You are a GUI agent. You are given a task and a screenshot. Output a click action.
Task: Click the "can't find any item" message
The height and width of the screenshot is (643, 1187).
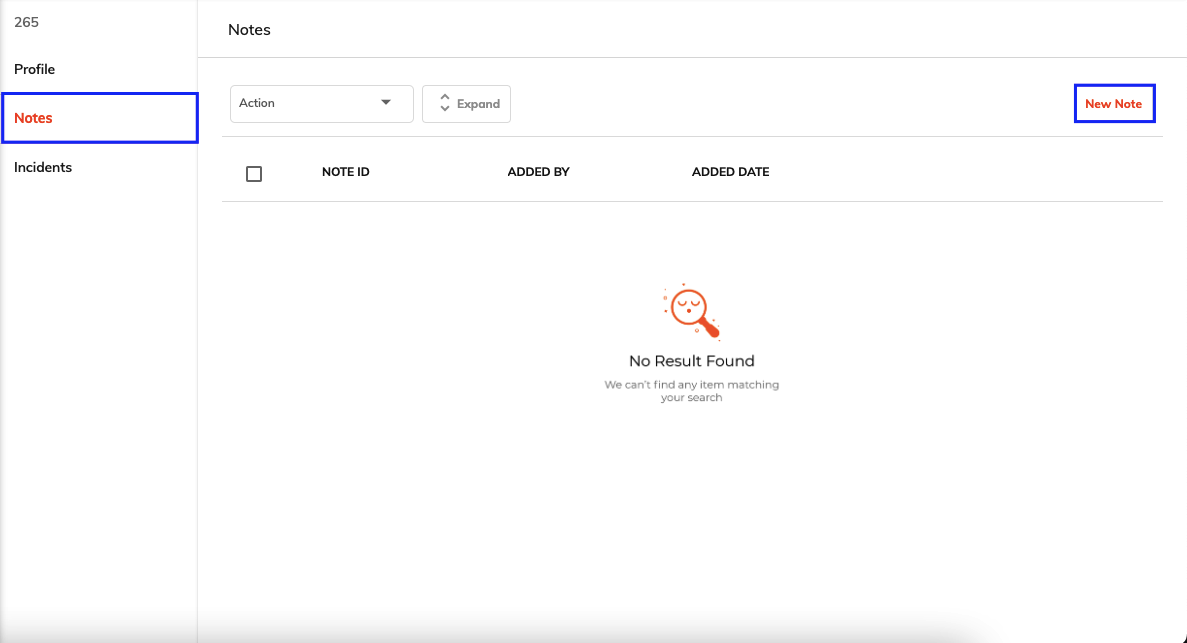(x=692, y=391)
